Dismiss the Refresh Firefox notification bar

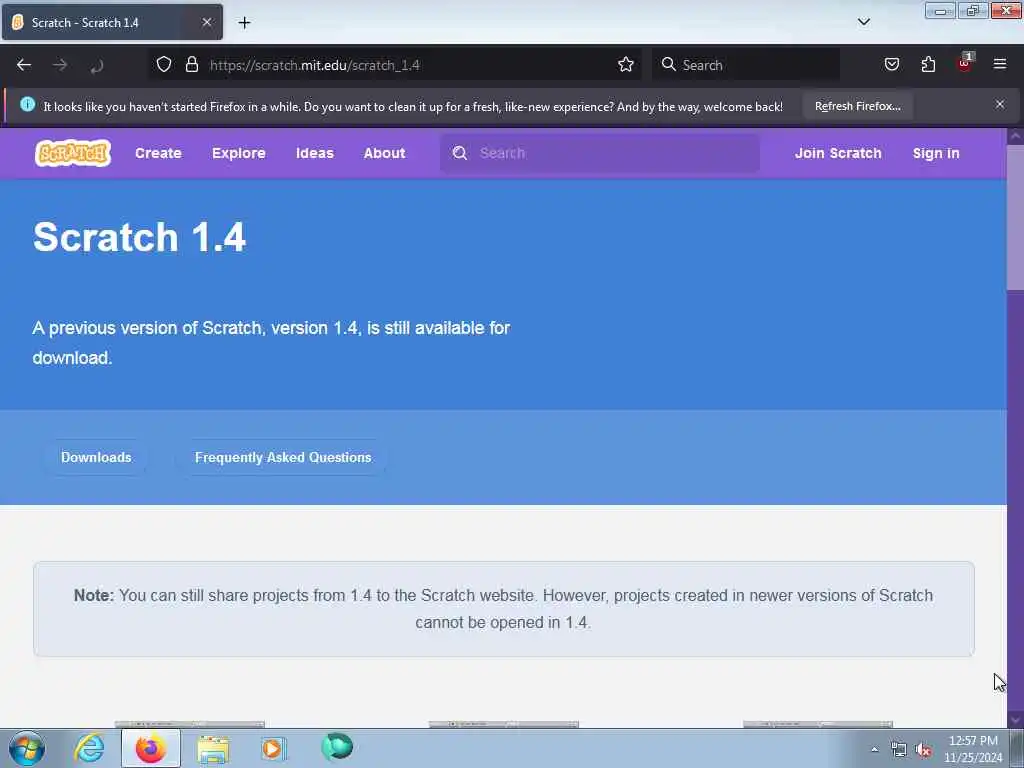pyautogui.click(x=1000, y=104)
